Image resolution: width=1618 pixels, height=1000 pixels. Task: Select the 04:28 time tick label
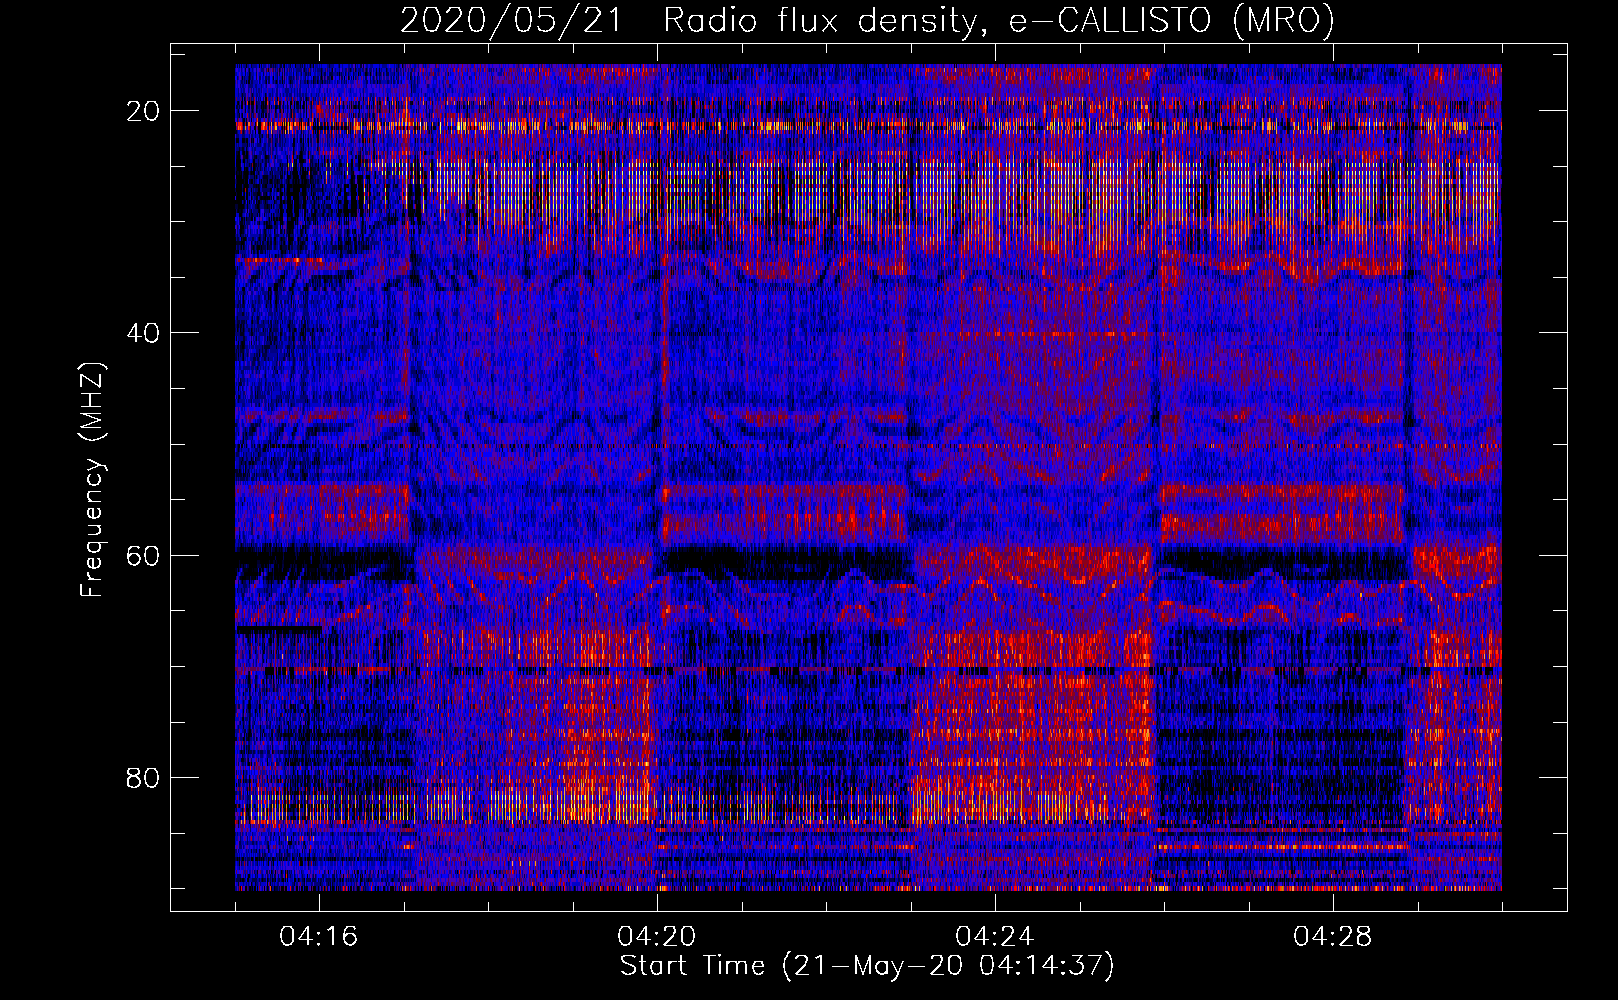pyautogui.click(x=1333, y=937)
